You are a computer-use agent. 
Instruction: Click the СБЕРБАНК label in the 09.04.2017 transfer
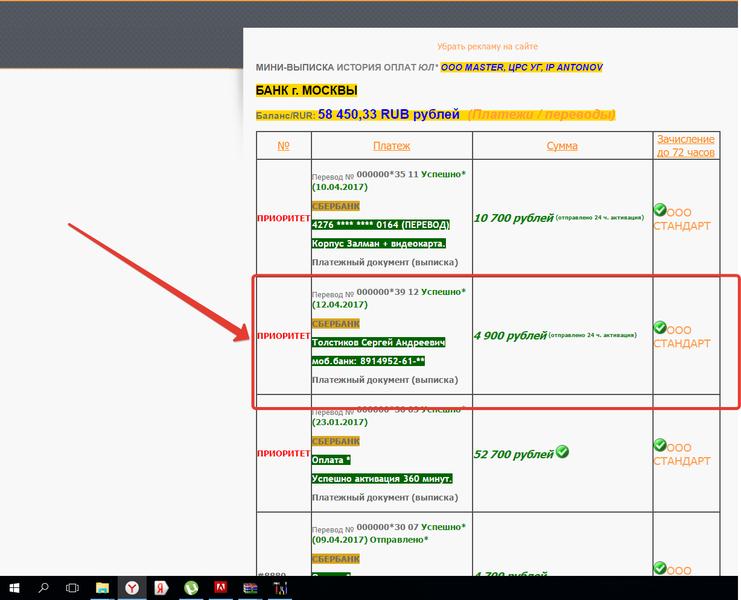[x=336, y=559]
